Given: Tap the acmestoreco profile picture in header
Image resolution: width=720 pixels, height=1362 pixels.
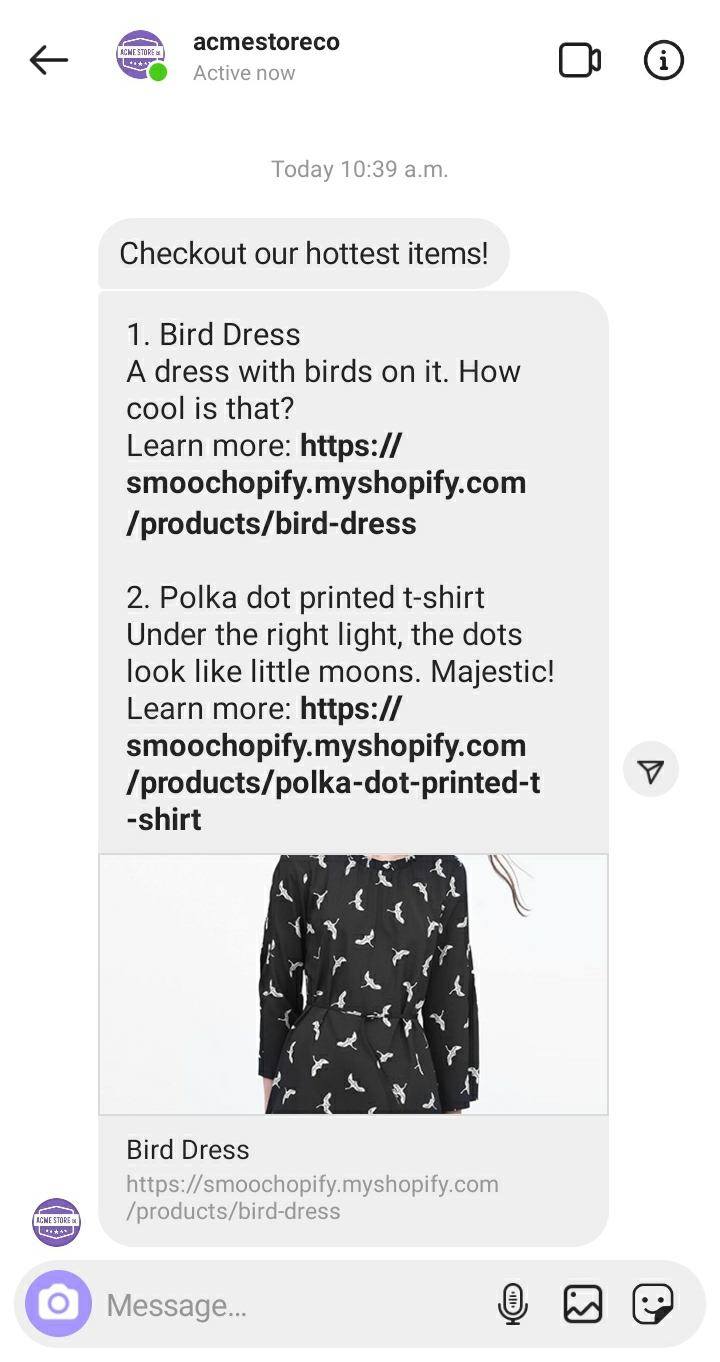Looking at the screenshot, I should (141, 55).
